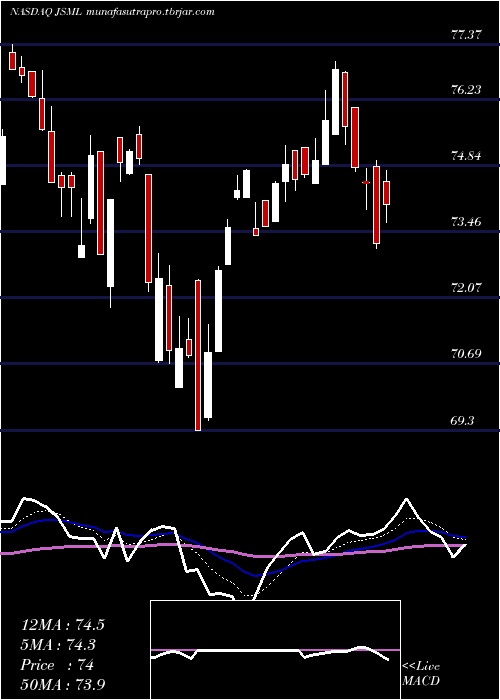Click the 77.37 price level label
The image size is (500, 700).
point(466,35)
